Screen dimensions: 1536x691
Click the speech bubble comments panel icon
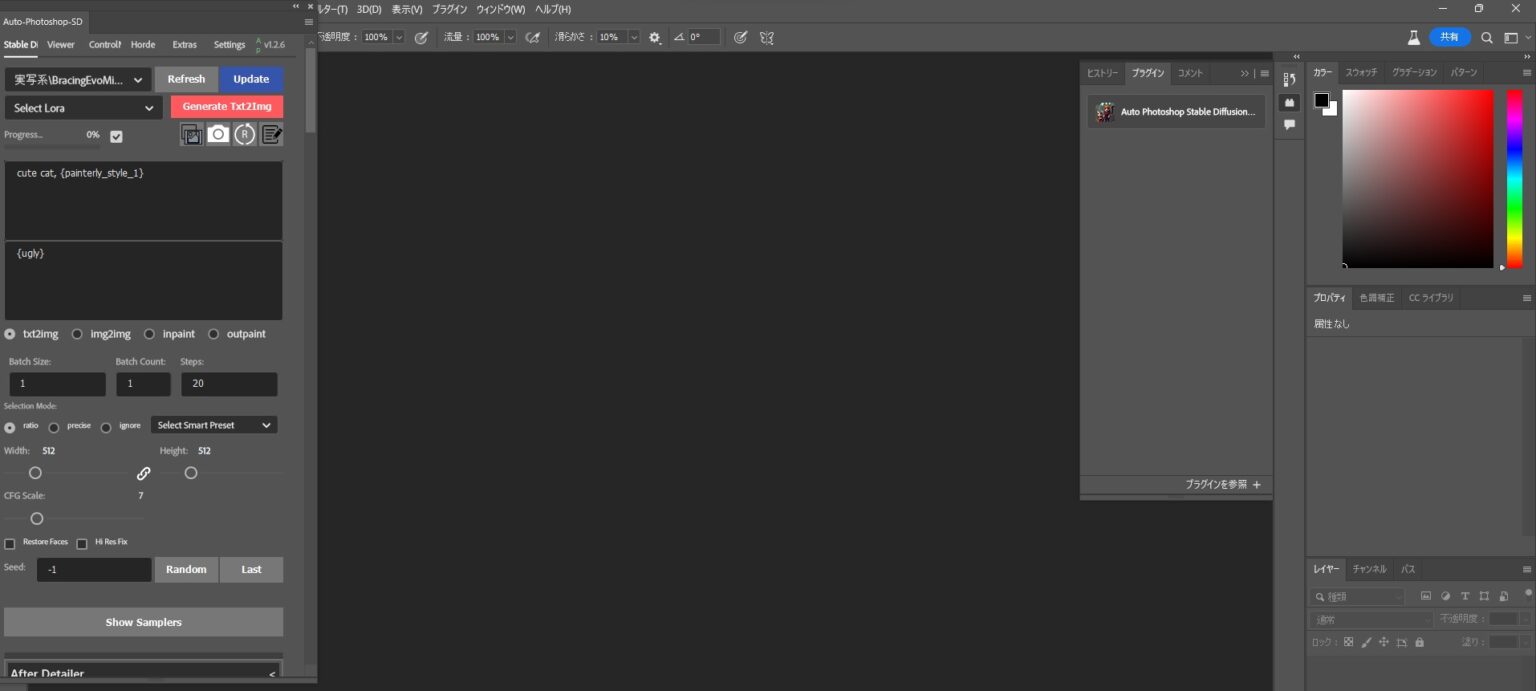[x=1290, y=125]
